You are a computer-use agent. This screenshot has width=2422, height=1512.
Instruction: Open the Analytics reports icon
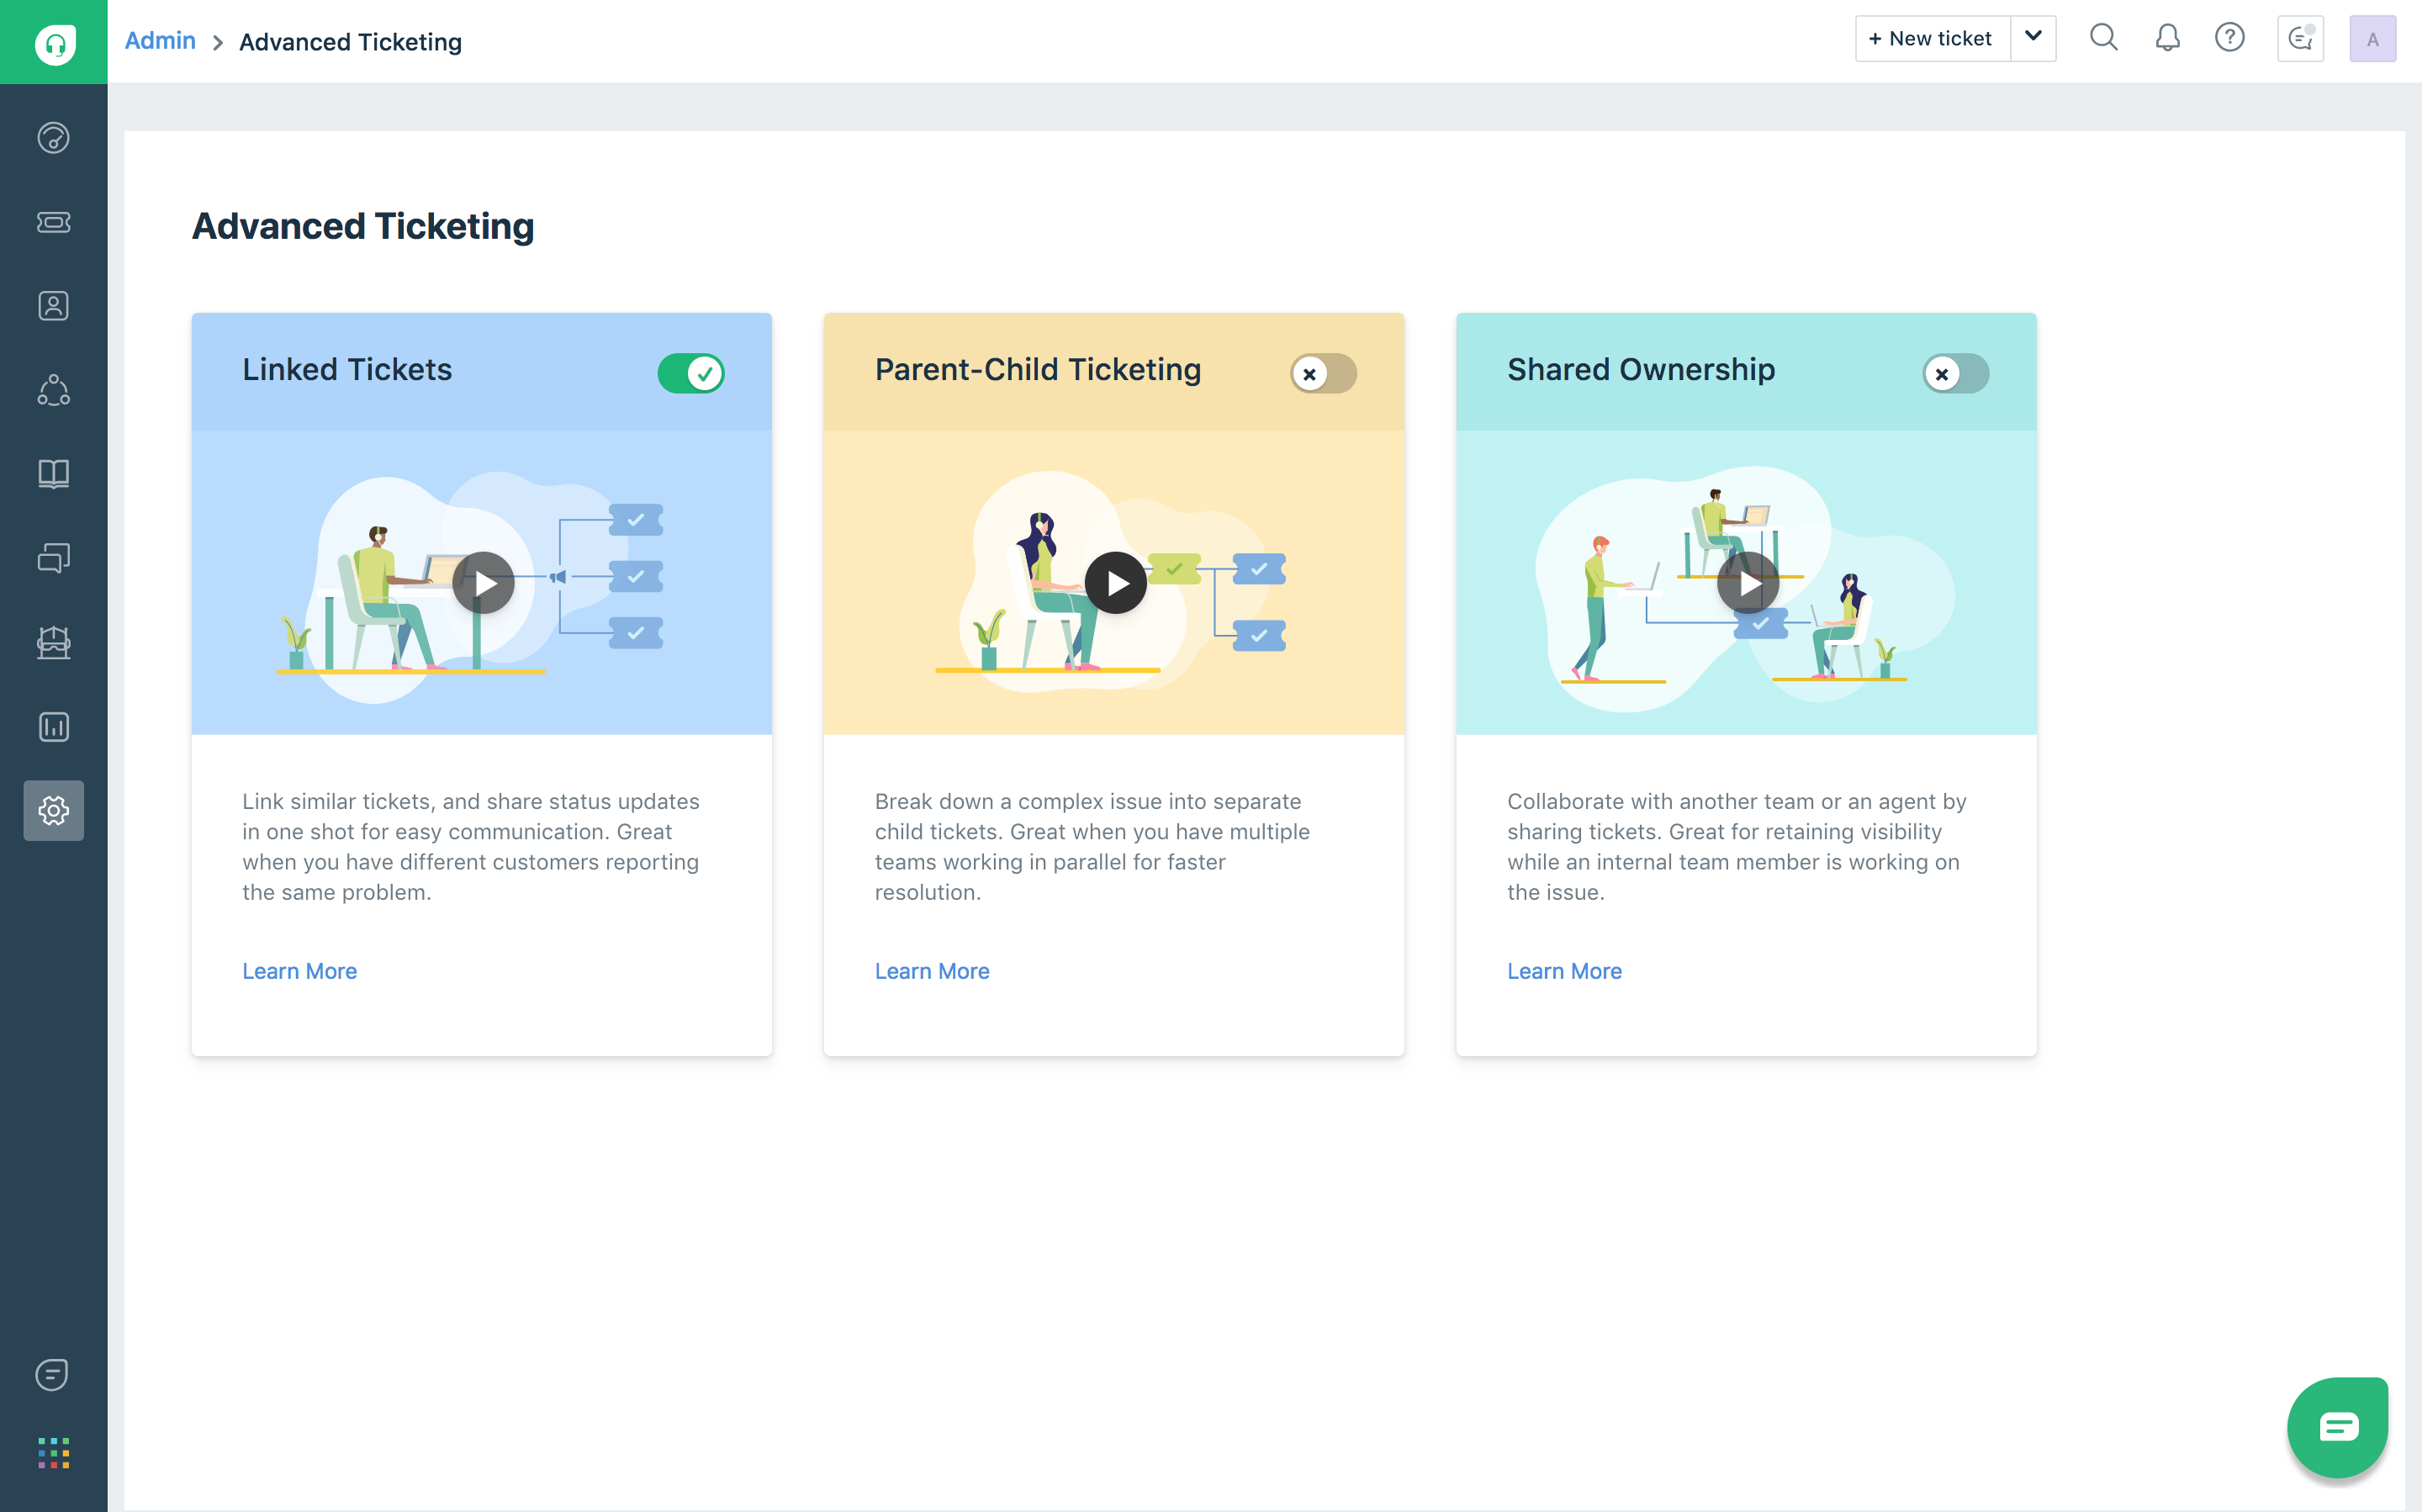tap(53, 727)
